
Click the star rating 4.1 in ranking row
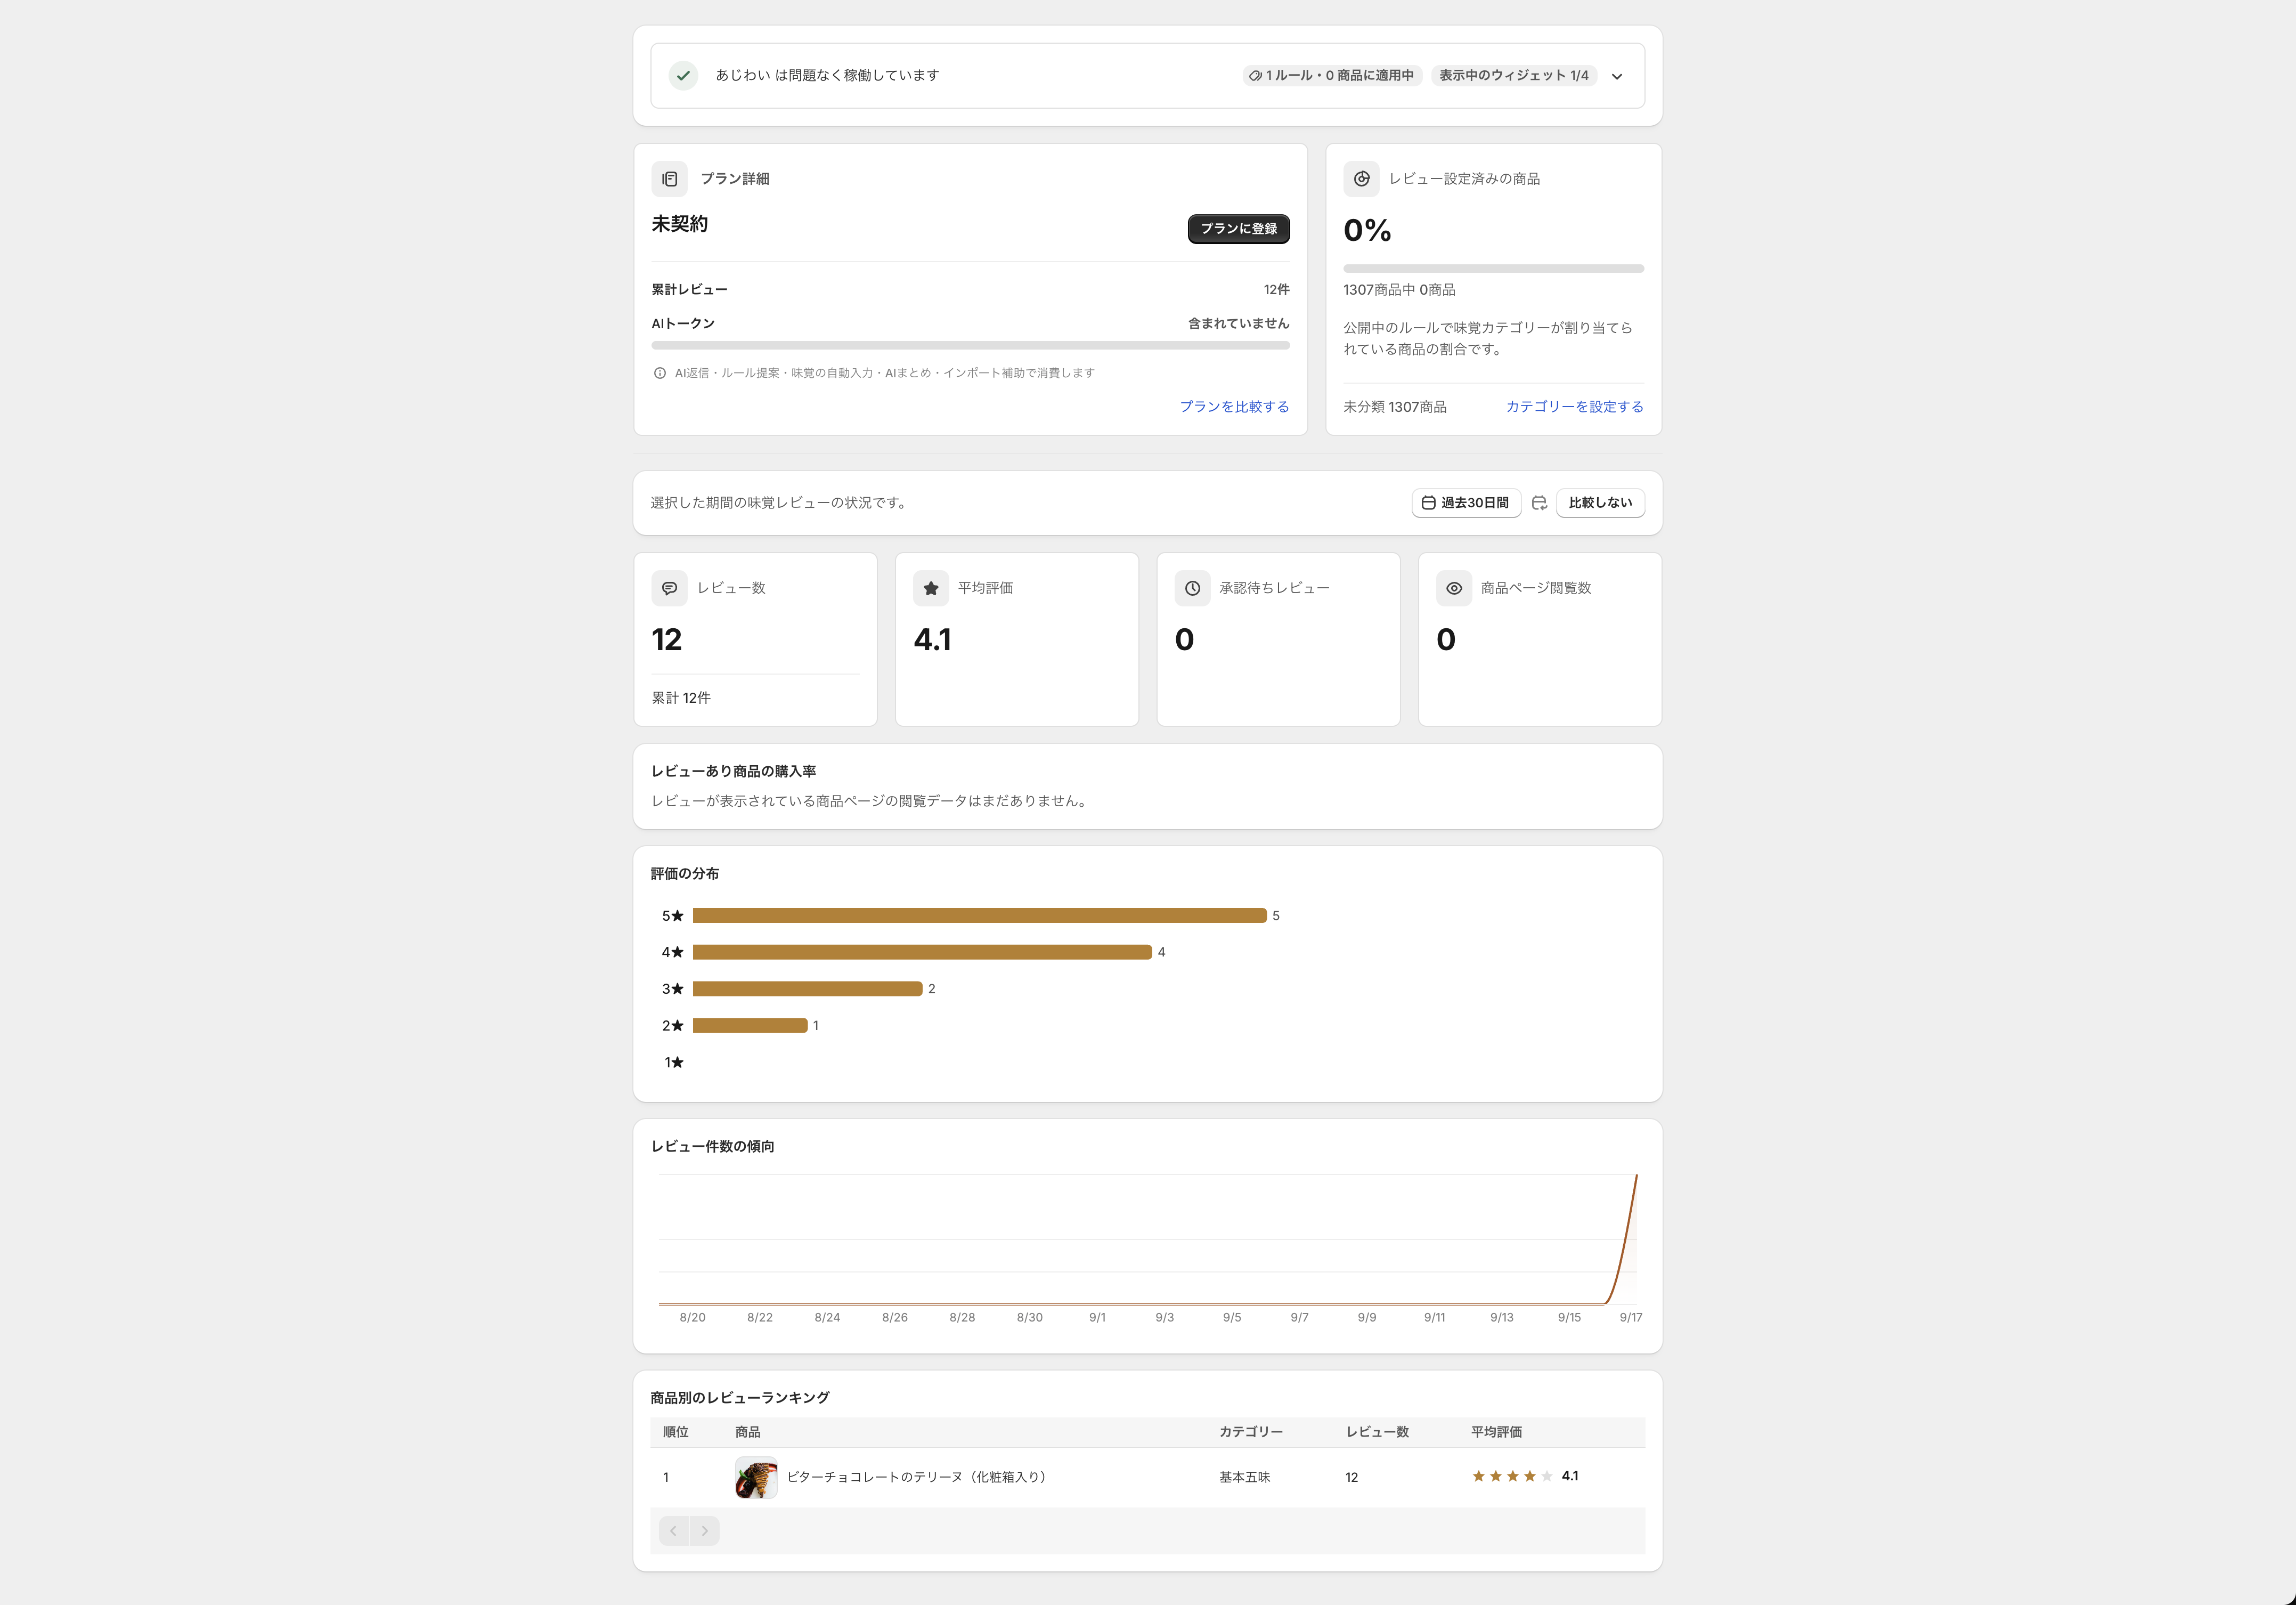point(1524,1476)
